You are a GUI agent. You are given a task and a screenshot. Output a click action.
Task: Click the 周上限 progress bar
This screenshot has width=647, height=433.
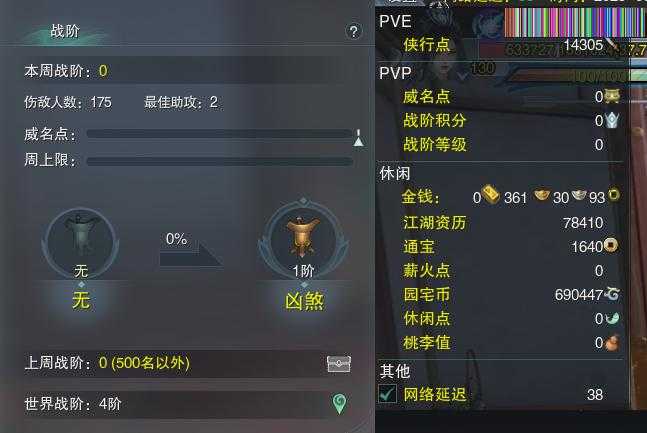coord(220,161)
